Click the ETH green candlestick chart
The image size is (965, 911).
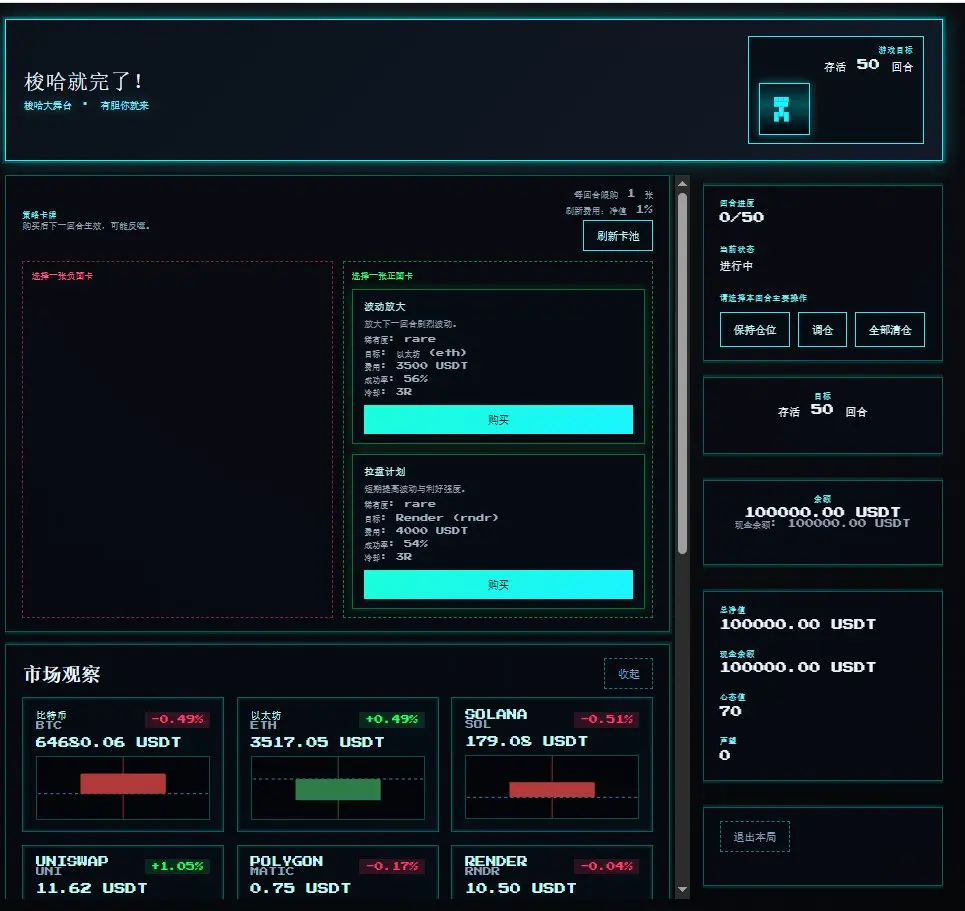point(338,788)
